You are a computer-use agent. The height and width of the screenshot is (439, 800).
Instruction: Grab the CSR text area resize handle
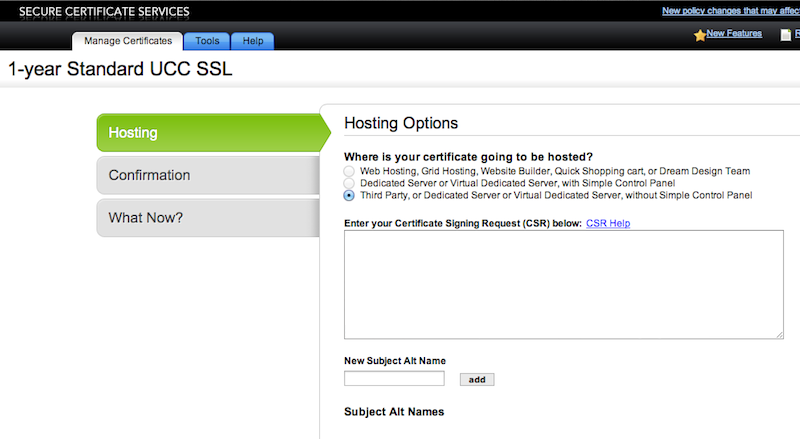tap(778, 334)
